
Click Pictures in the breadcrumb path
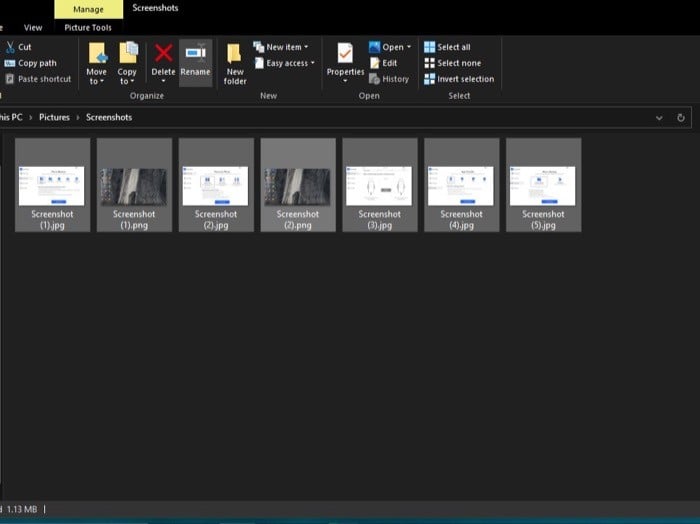coord(54,117)
